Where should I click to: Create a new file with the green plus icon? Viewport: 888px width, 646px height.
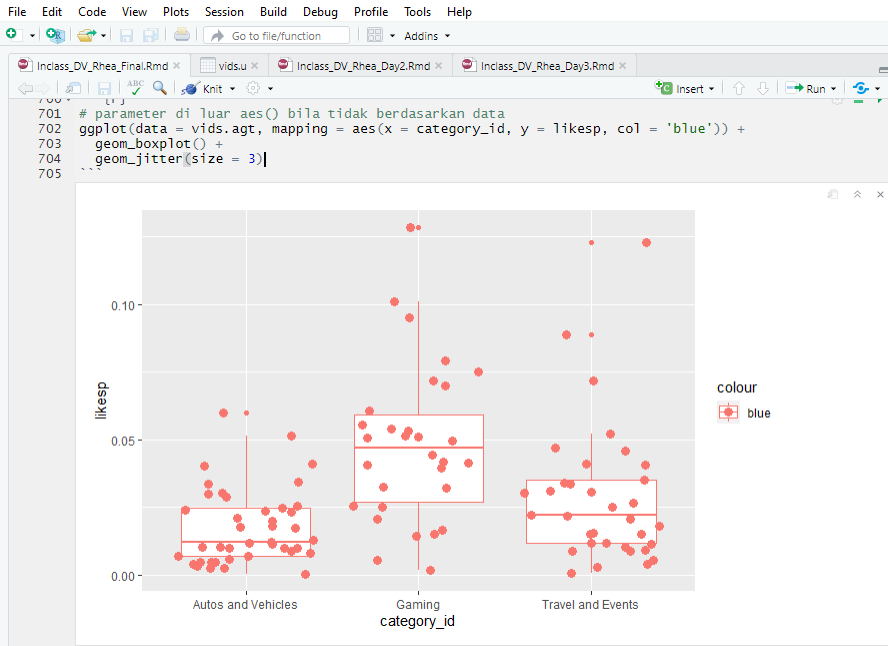[x=14, y=34]
